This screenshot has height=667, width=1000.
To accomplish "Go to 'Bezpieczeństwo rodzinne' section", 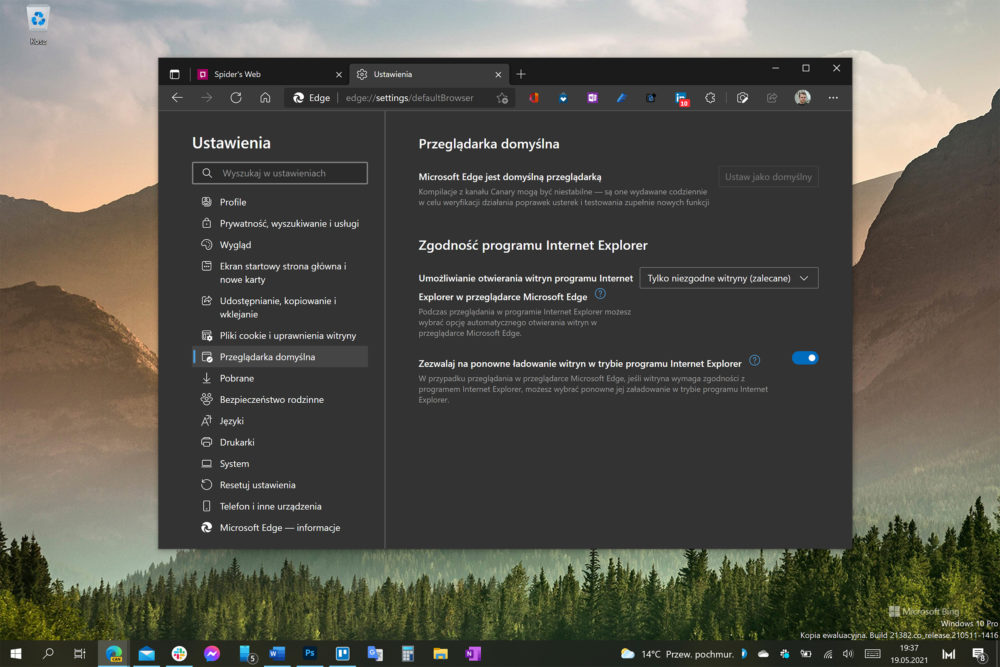I will pyautogui.click(x=280, y=400).
